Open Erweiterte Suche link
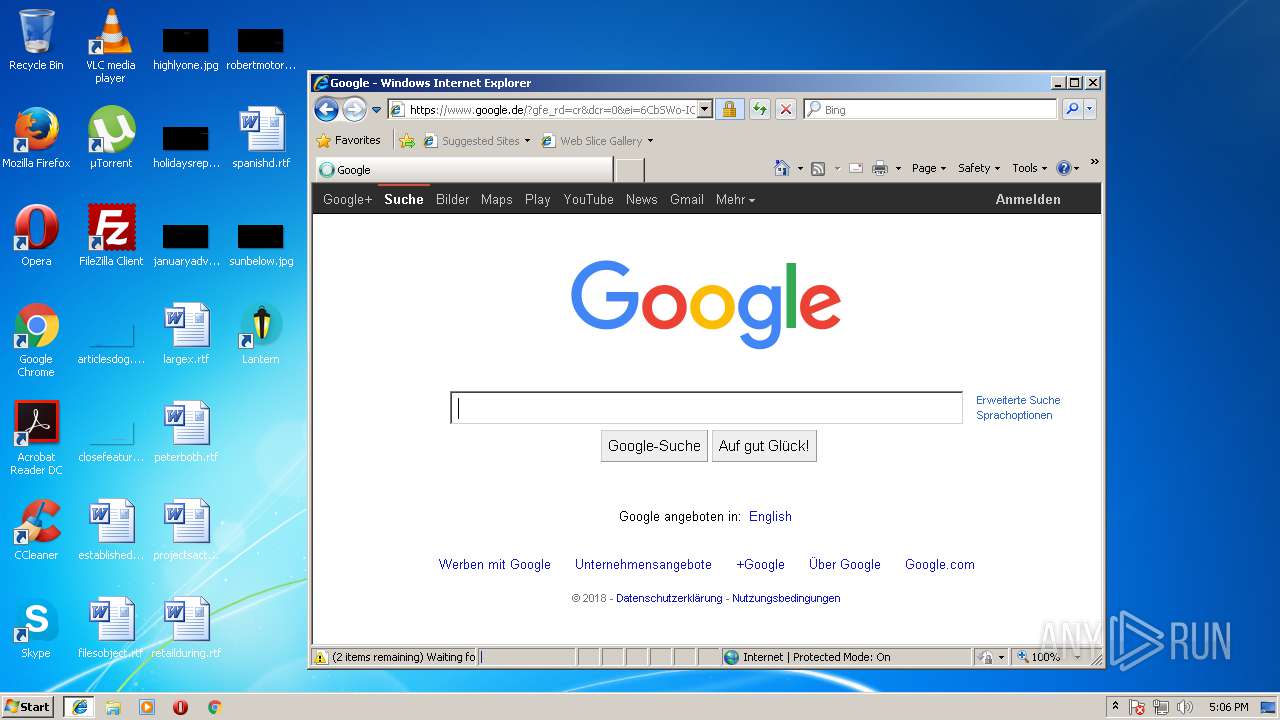 (x=1018, y=400)
